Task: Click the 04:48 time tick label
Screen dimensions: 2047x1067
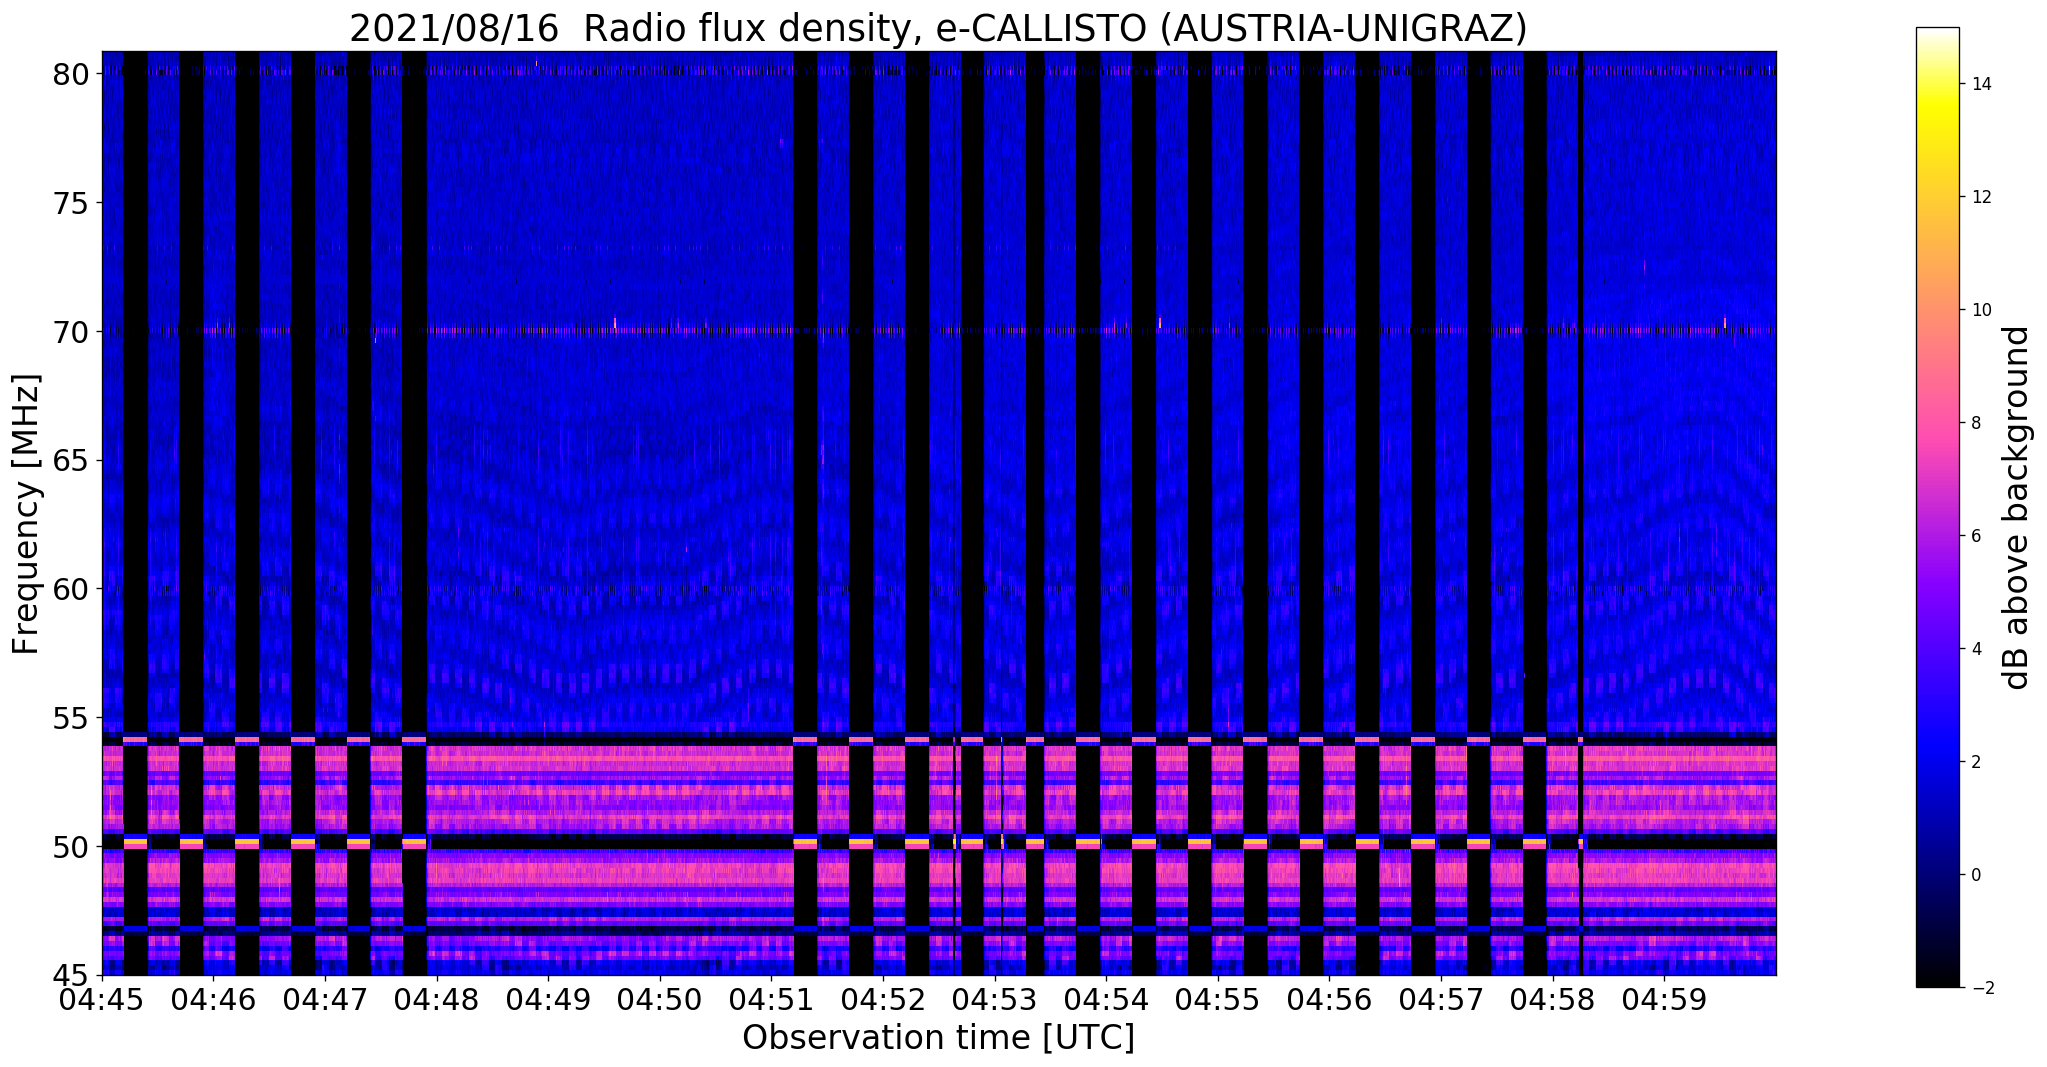Action: point(437,1000)
